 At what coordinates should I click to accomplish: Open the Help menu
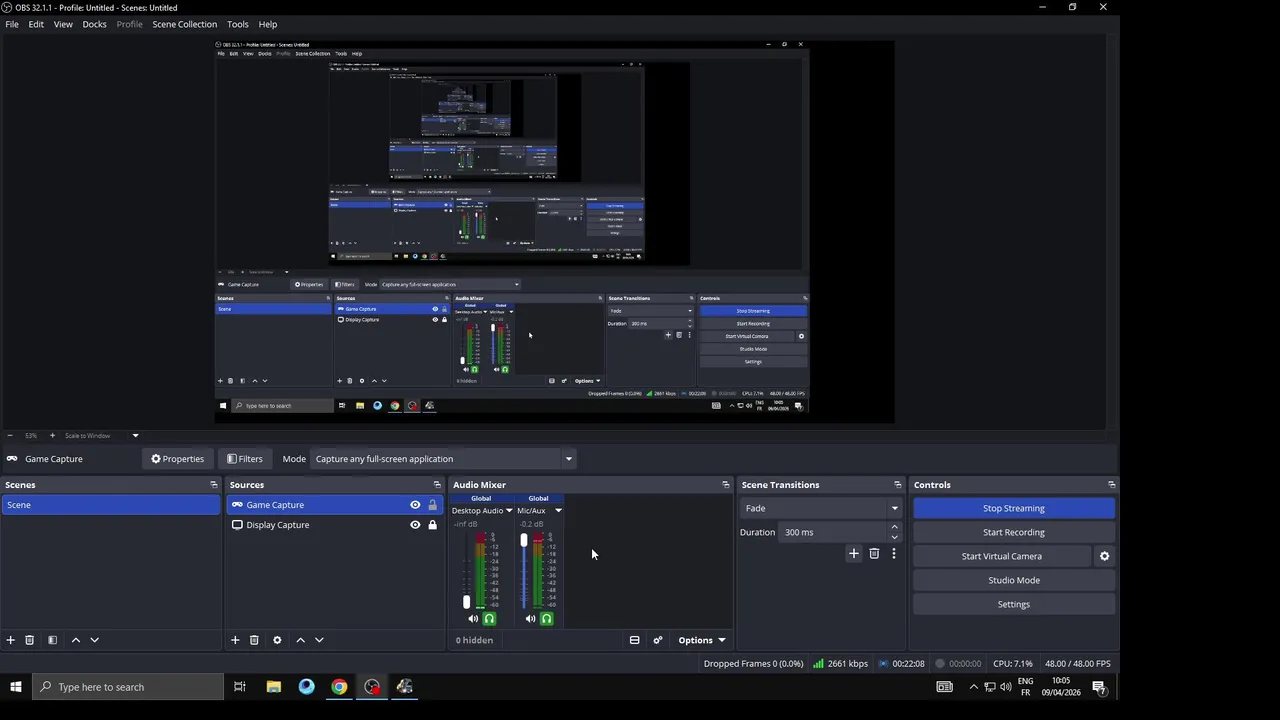tap(268, 24)
